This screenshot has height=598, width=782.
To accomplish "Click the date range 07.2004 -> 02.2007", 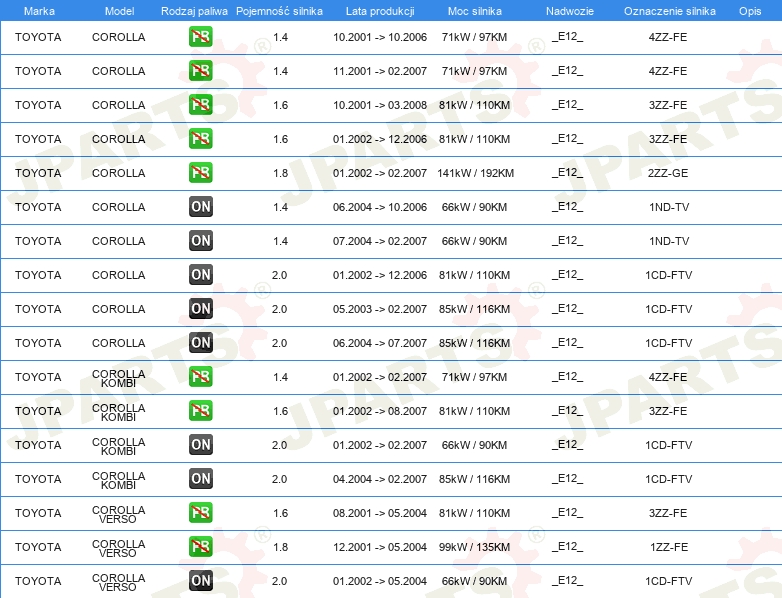I will point(380,241).
